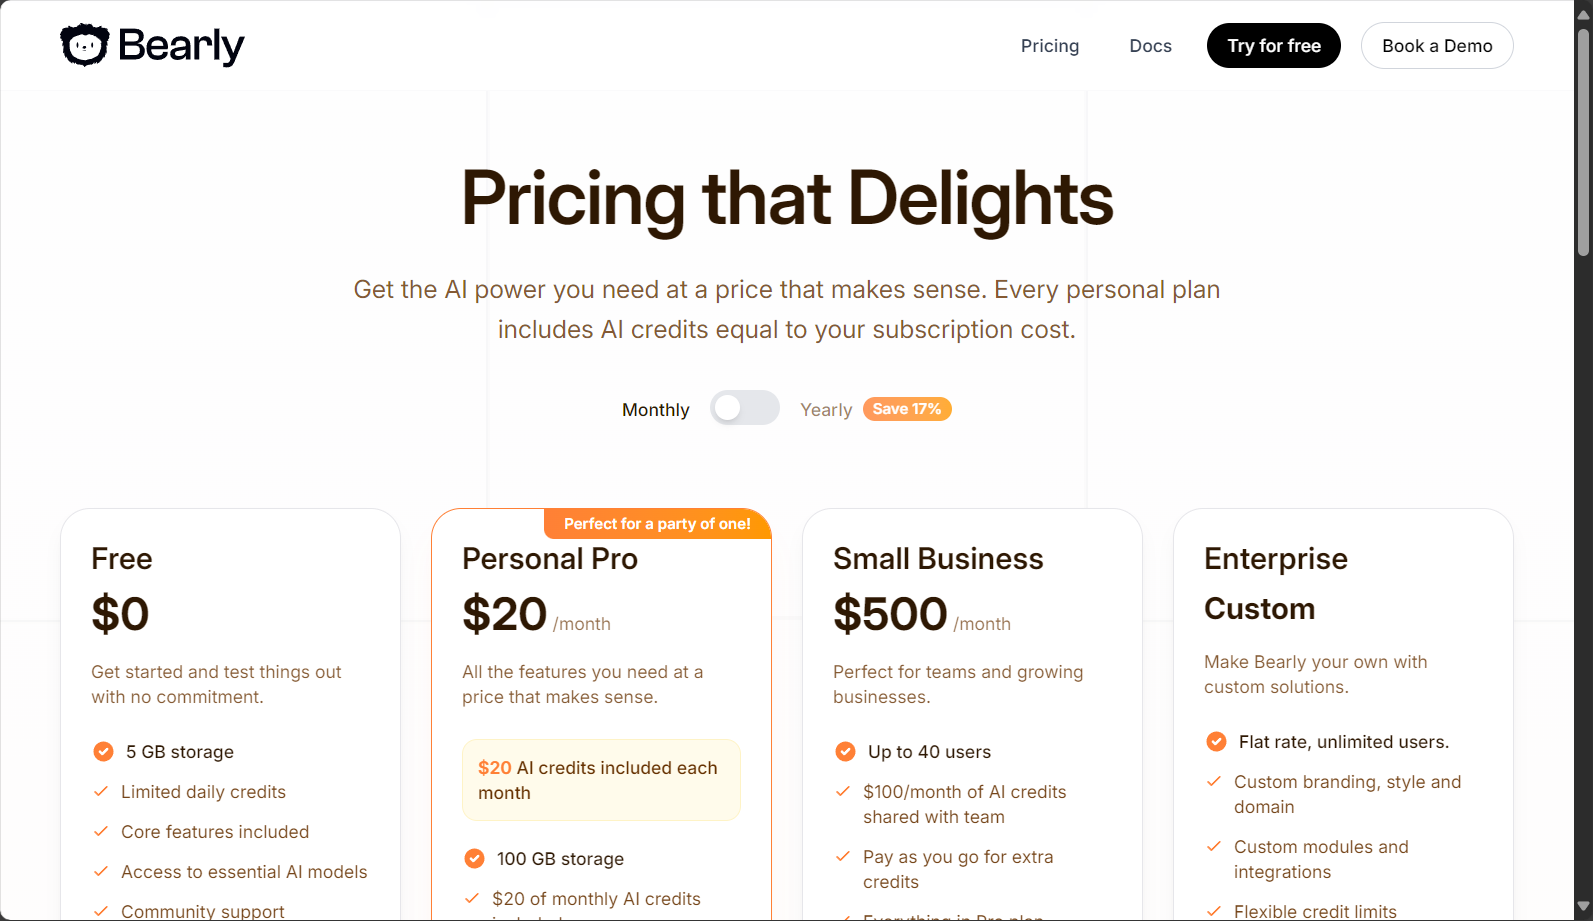Viewport: 1593px width, 921px height.
Task: Click the orange check icon beside 100 GB storage
Action: click(x=474, y=858)
